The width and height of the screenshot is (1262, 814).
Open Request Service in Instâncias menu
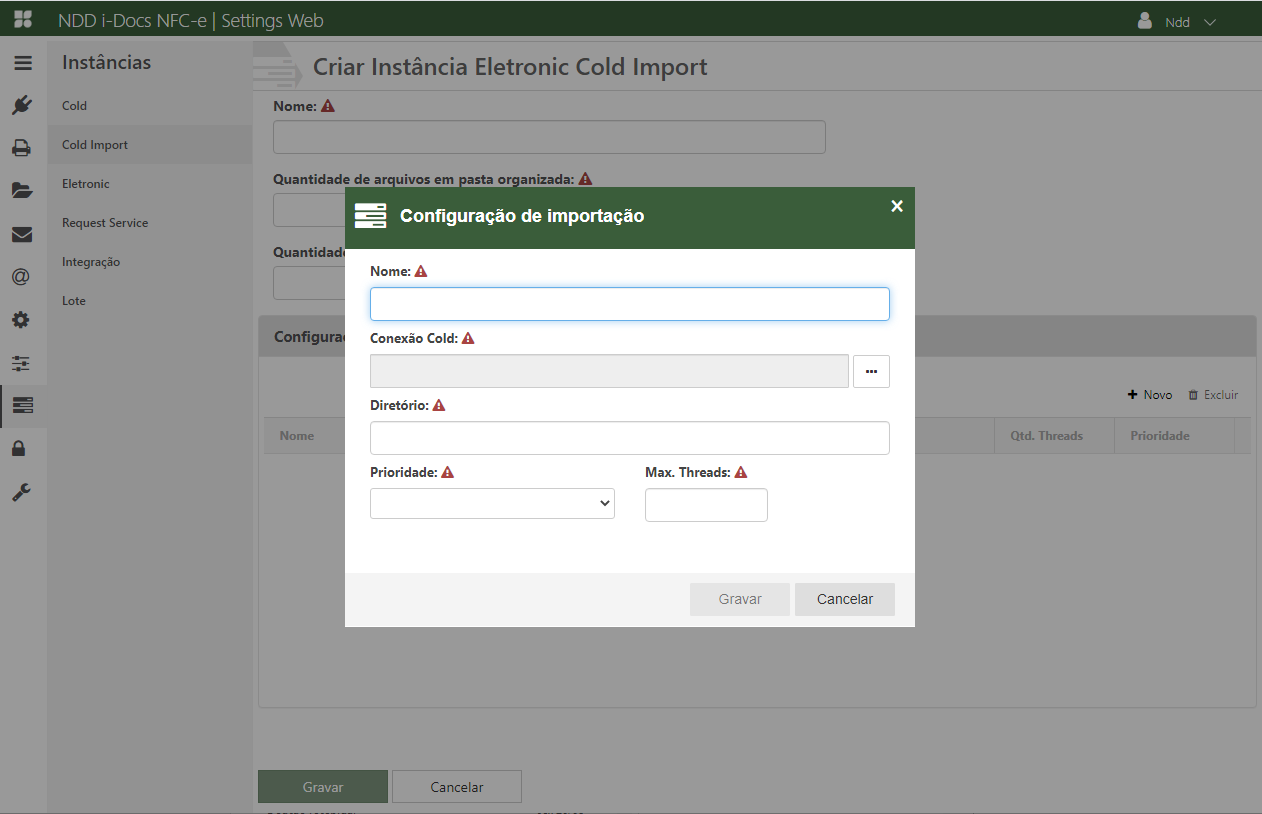coord(105,223)
